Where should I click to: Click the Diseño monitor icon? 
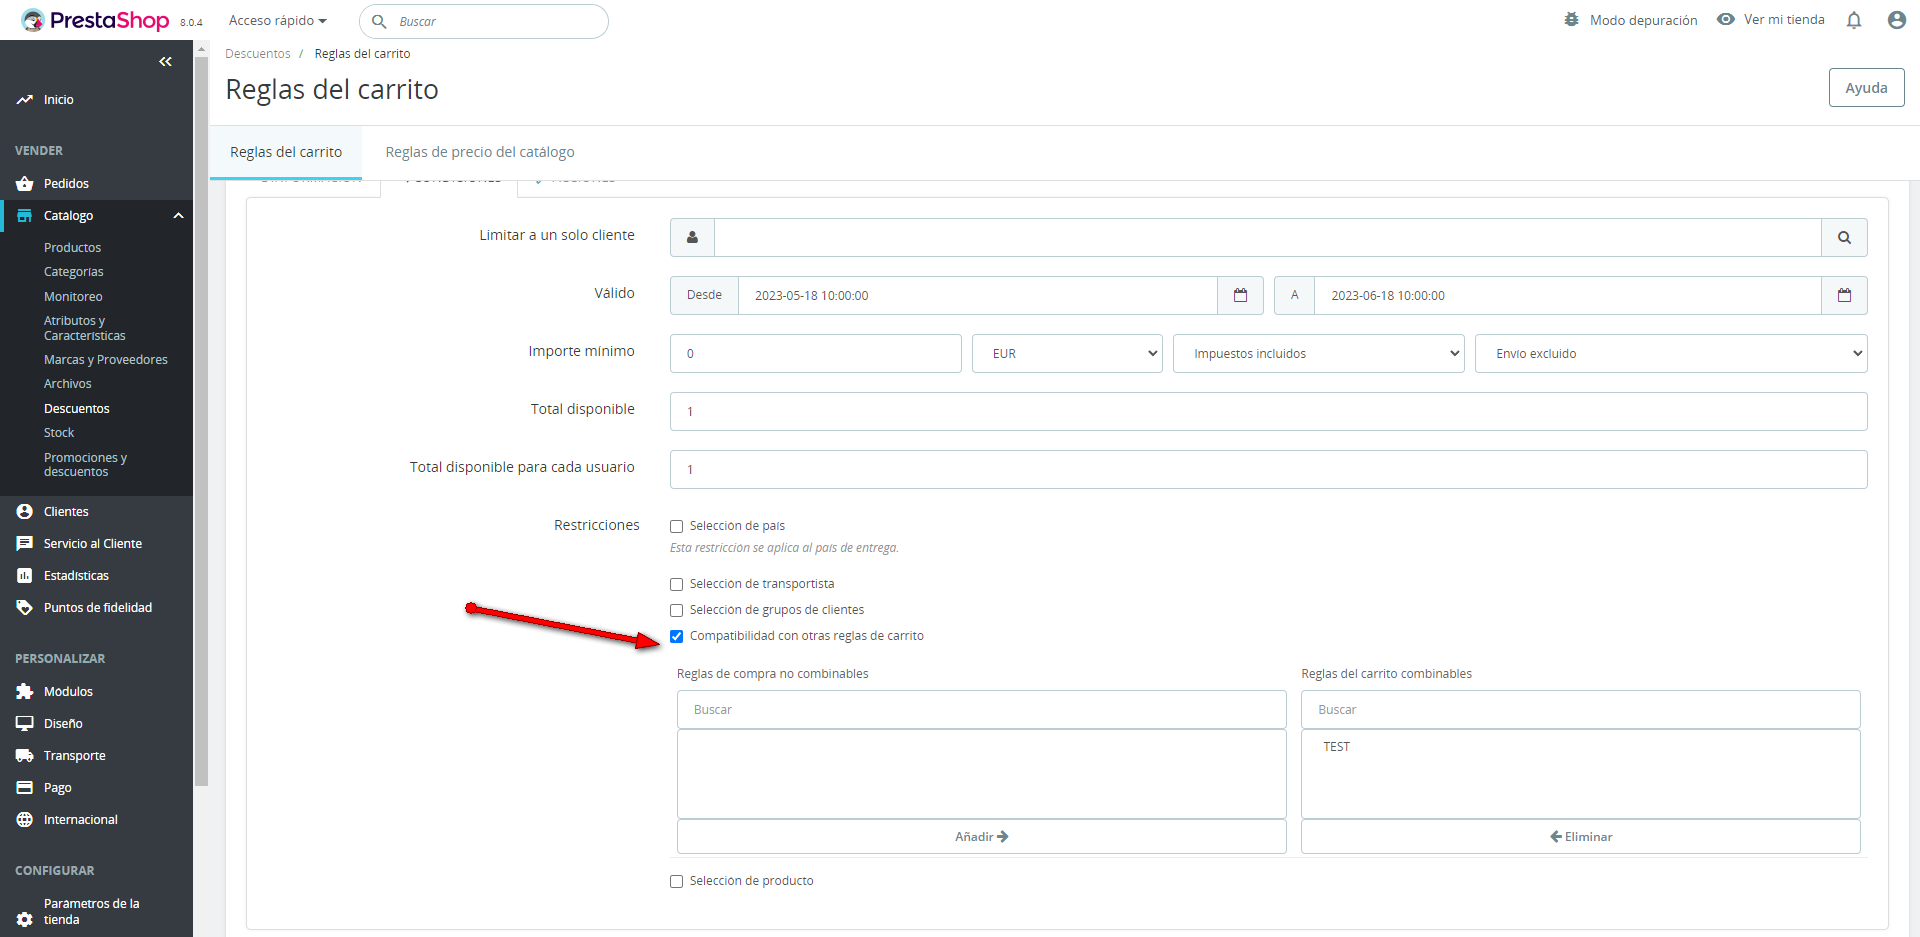click(25, 724)
